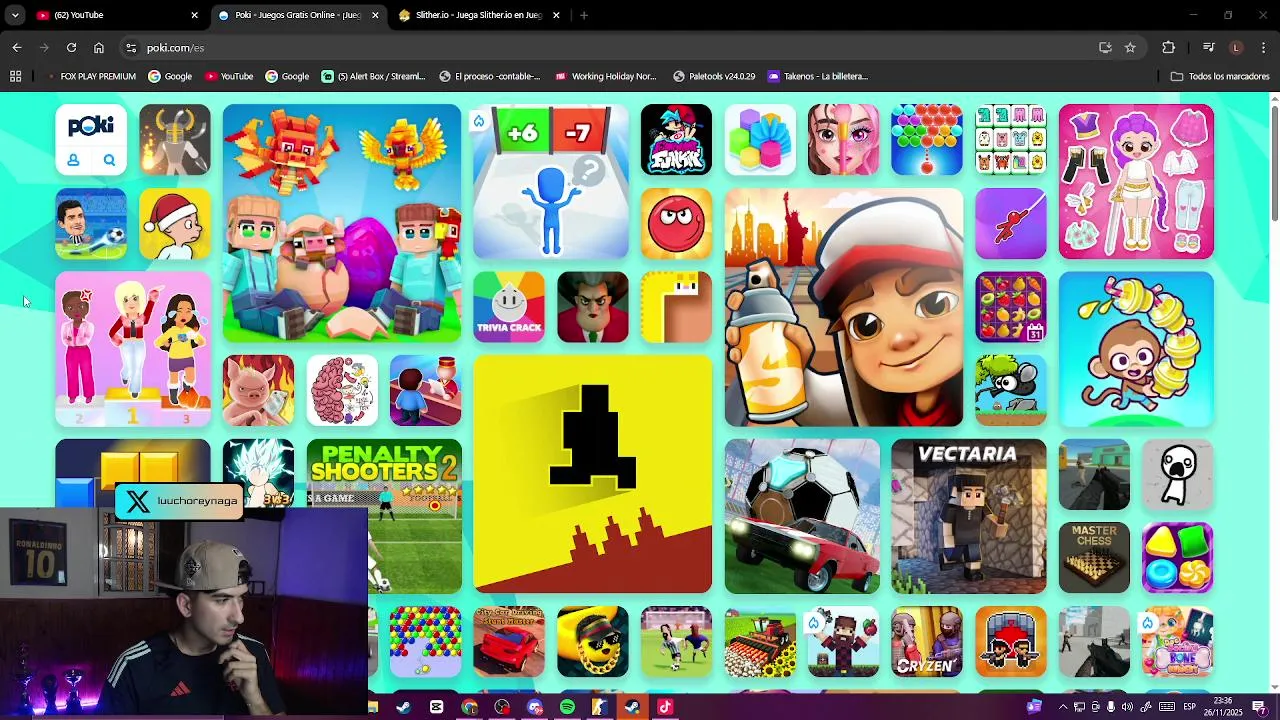Show hidden system tray icons
The image size is (1280, 720).
coord(1062,707)
